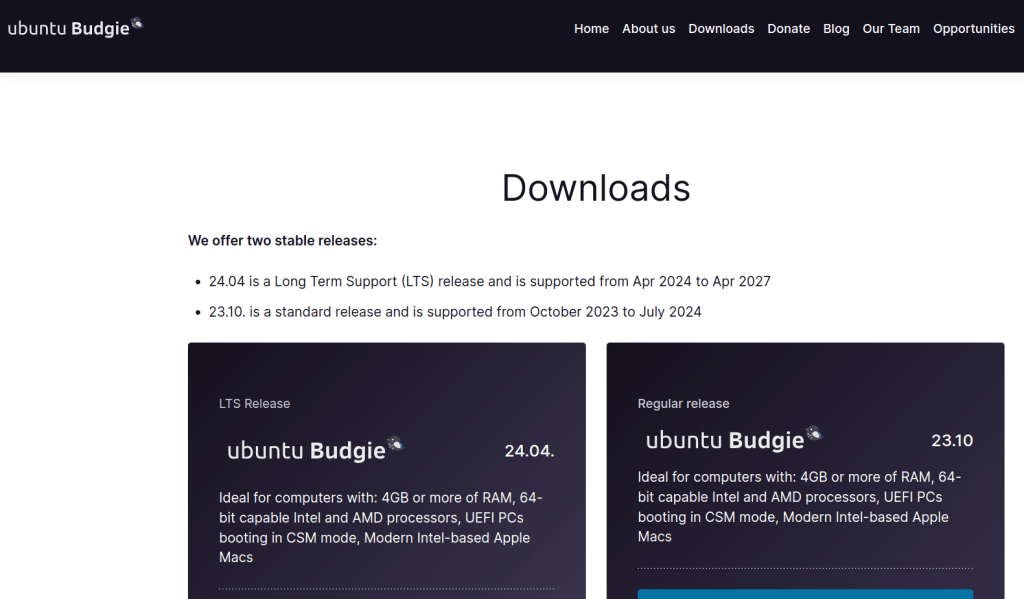Click the Ubuntu Budgie logo in the header

pos(75,28)
